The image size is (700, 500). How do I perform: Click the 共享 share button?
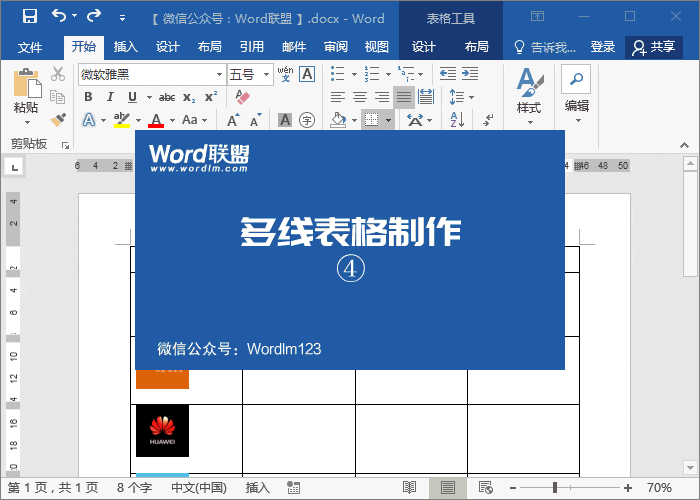tap(654, 47)
